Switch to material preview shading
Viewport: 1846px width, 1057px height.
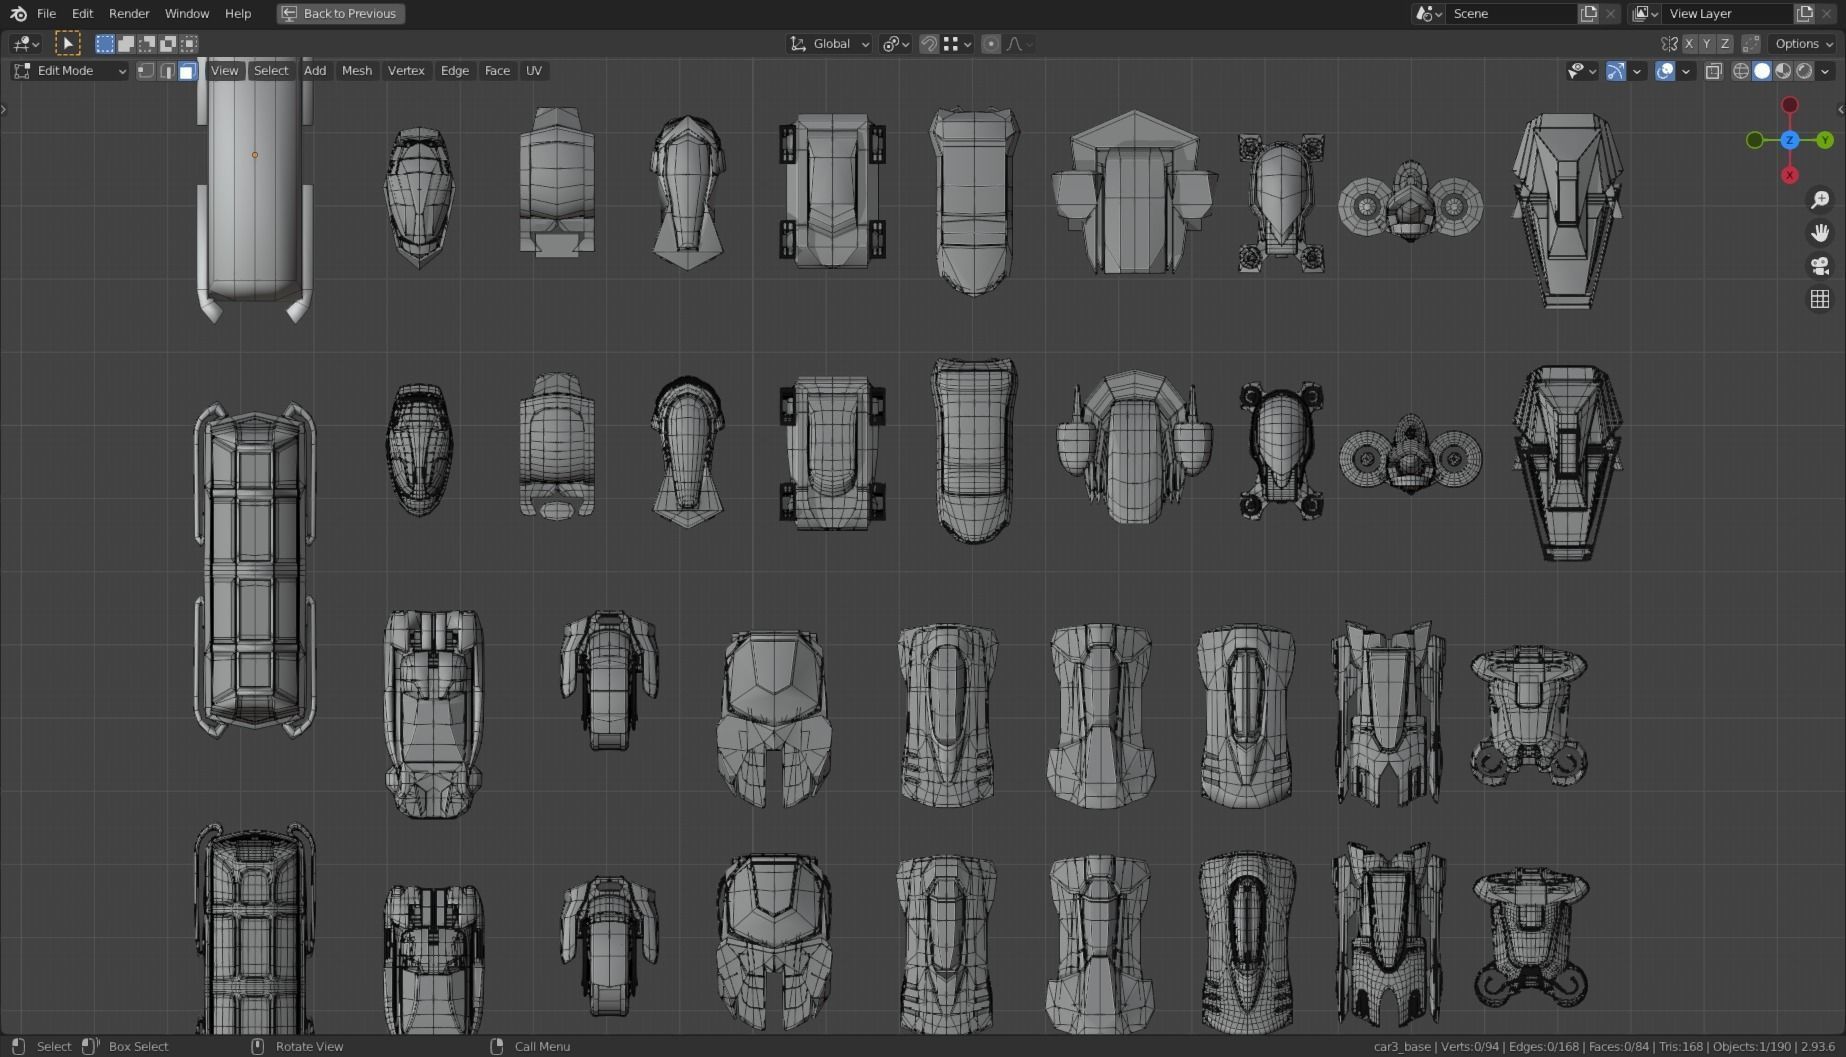pyautogui.click(x=1783, y=71)
